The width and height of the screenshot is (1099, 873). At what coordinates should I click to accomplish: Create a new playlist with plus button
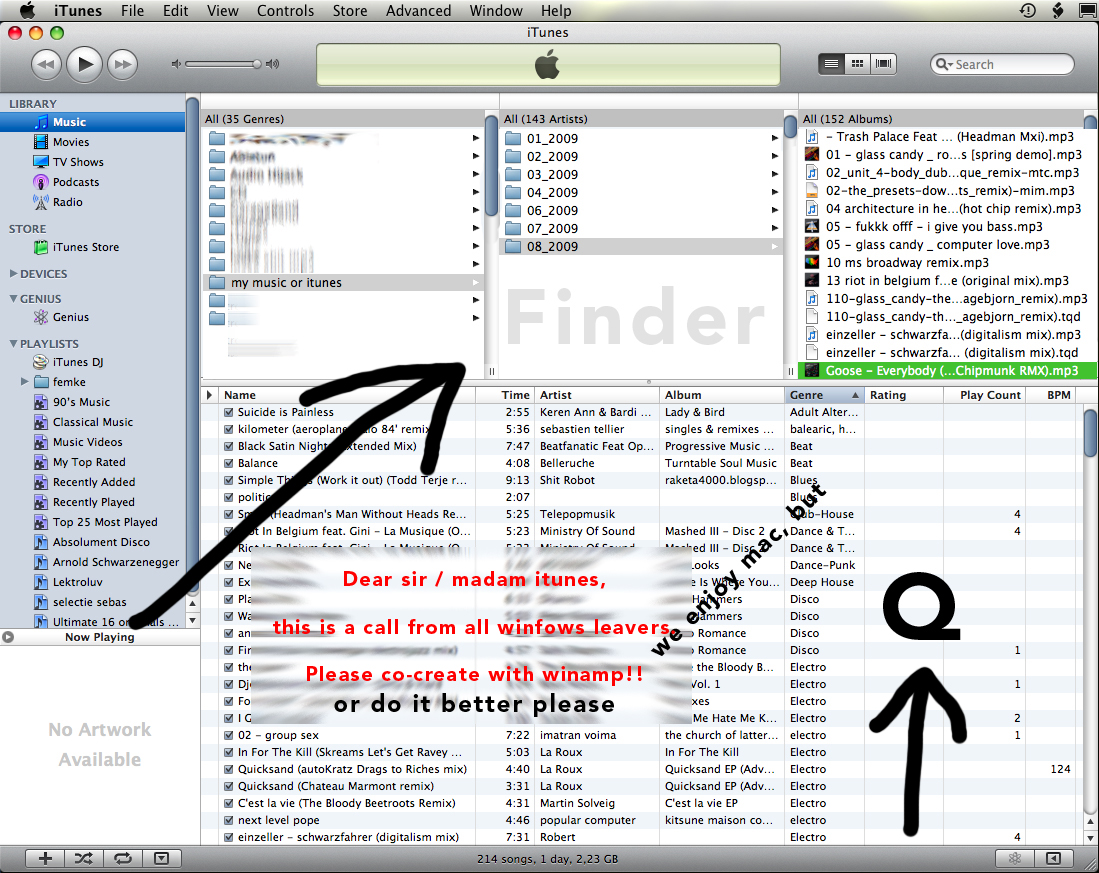click(x=45, y=858)
